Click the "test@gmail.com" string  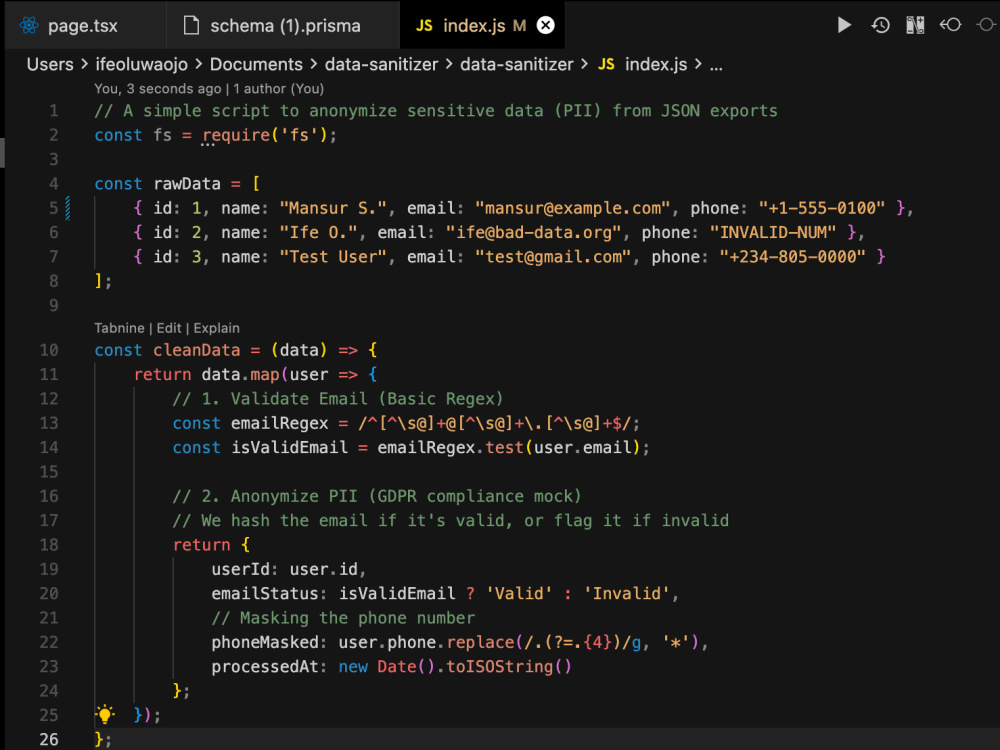tap(553, 257)
